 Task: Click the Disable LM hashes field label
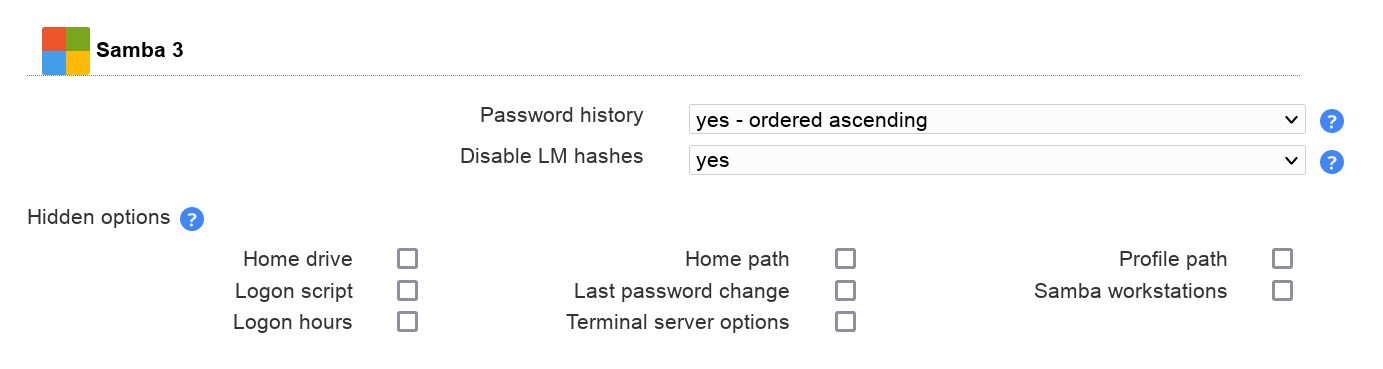[552, 156]
